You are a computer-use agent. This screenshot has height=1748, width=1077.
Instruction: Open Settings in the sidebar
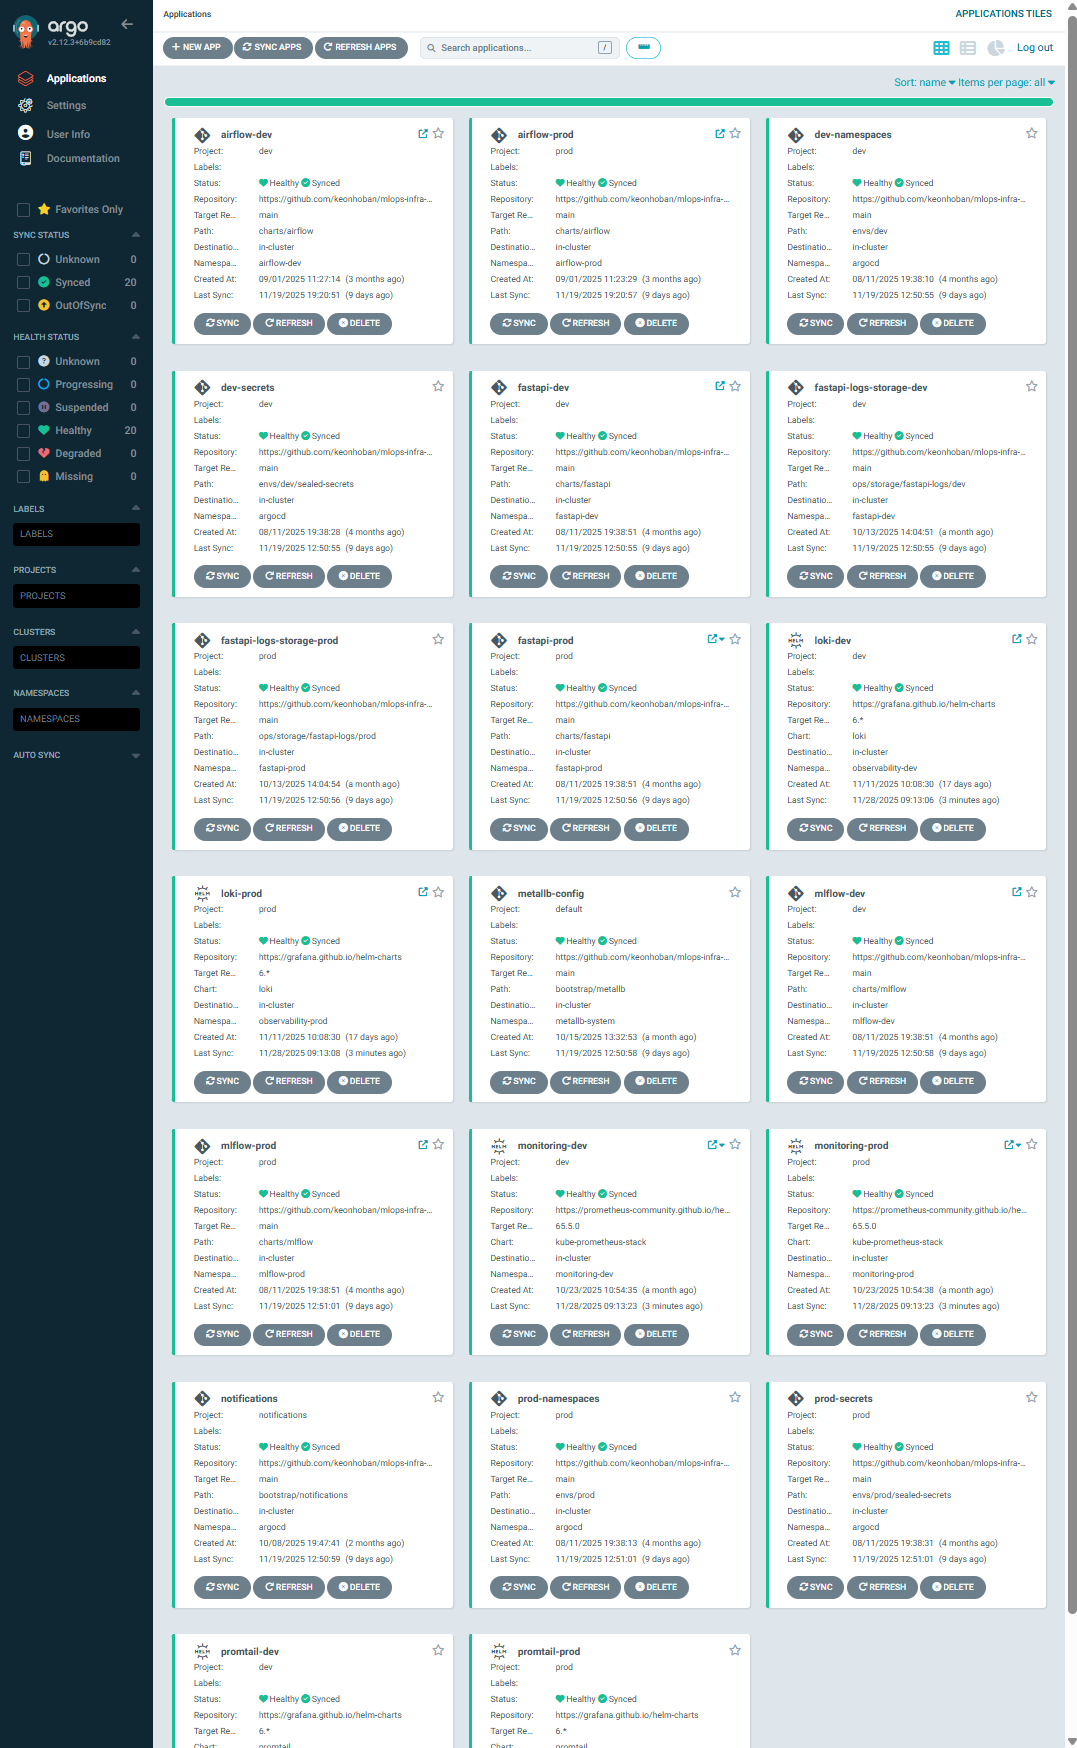[66, 105]
